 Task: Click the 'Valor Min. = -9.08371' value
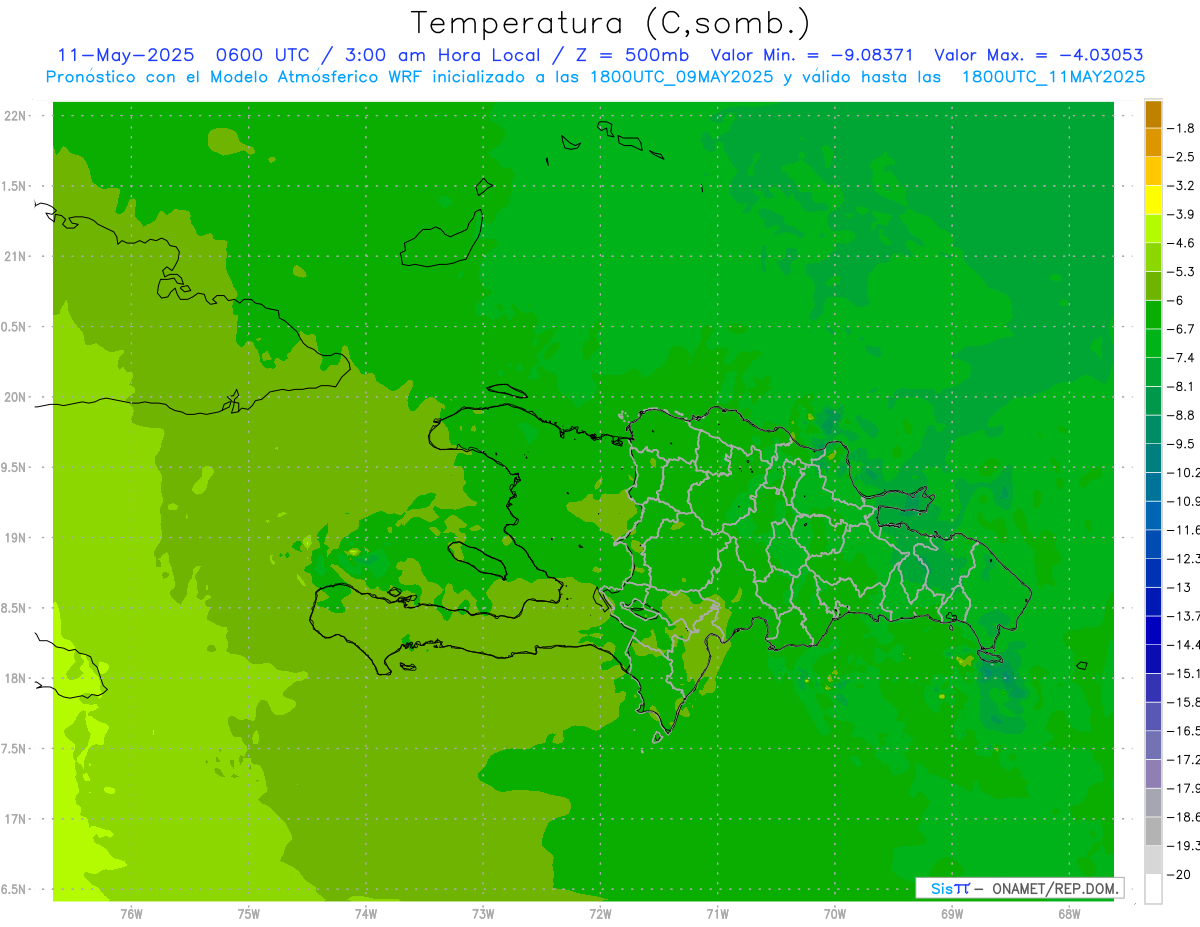click(811, 55)
